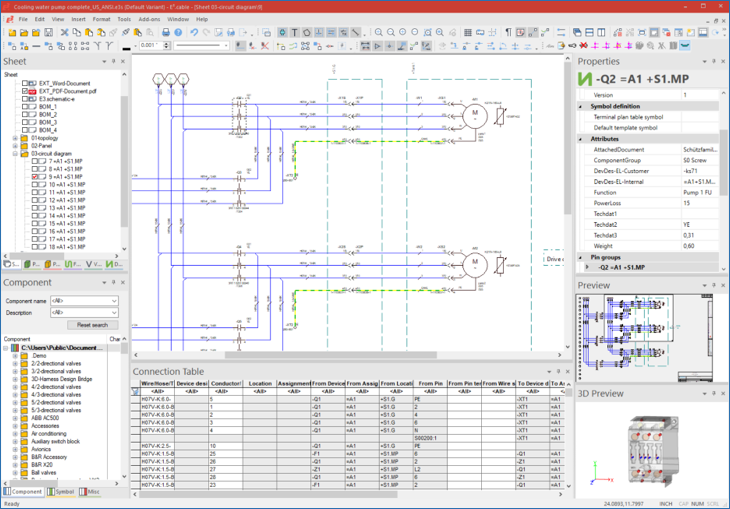This screenshot has width=730, height=509.
Task: Collapse the 03-circuit diagram folder
Action: point(14,154)
